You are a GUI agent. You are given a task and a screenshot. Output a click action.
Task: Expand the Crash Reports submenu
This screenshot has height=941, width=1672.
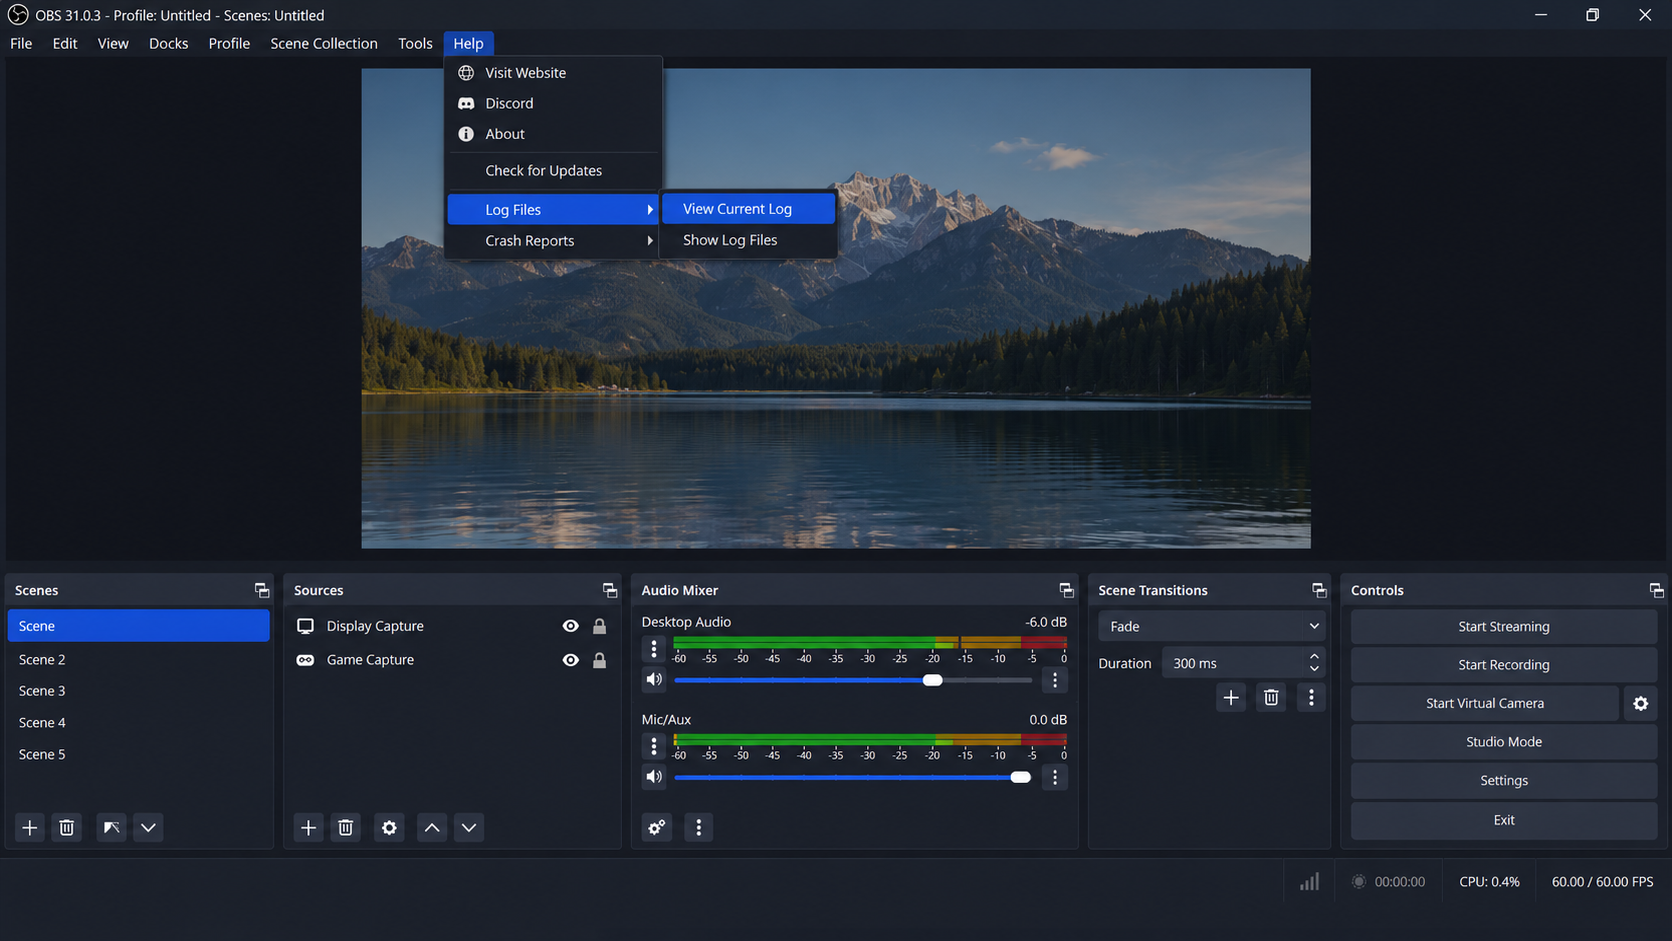pos(553,241)
